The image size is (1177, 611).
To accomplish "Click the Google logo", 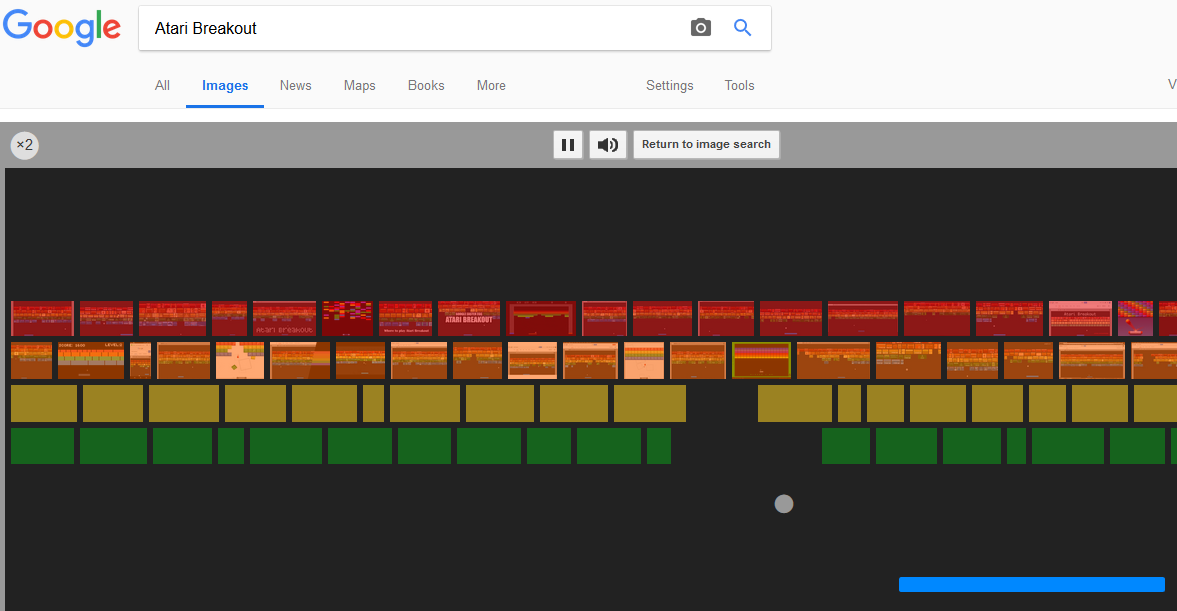I will click(62, 28).
